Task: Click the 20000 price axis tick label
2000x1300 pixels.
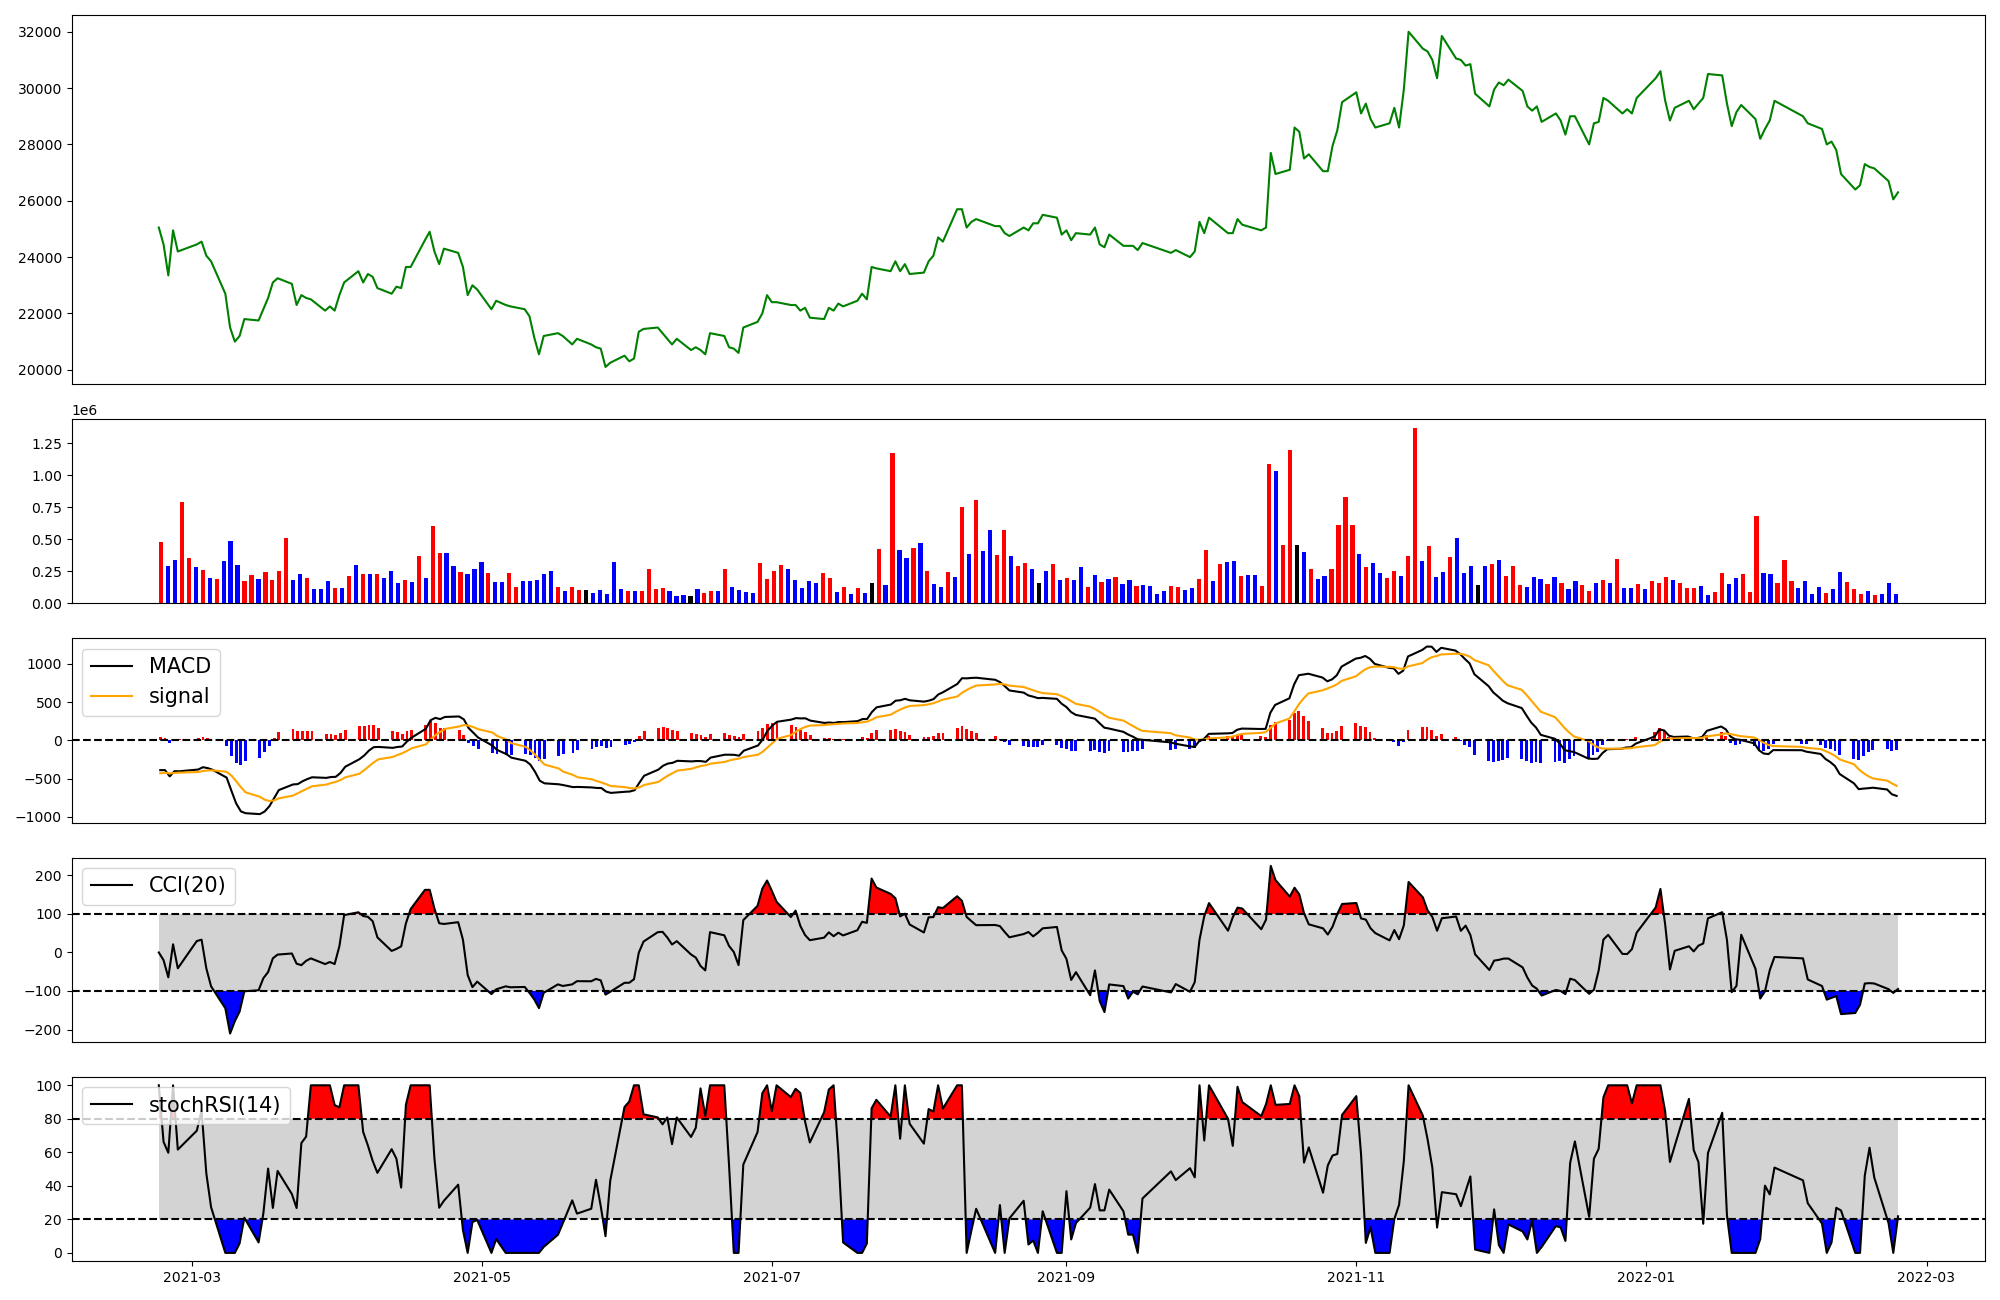Action: click(40, 370)
